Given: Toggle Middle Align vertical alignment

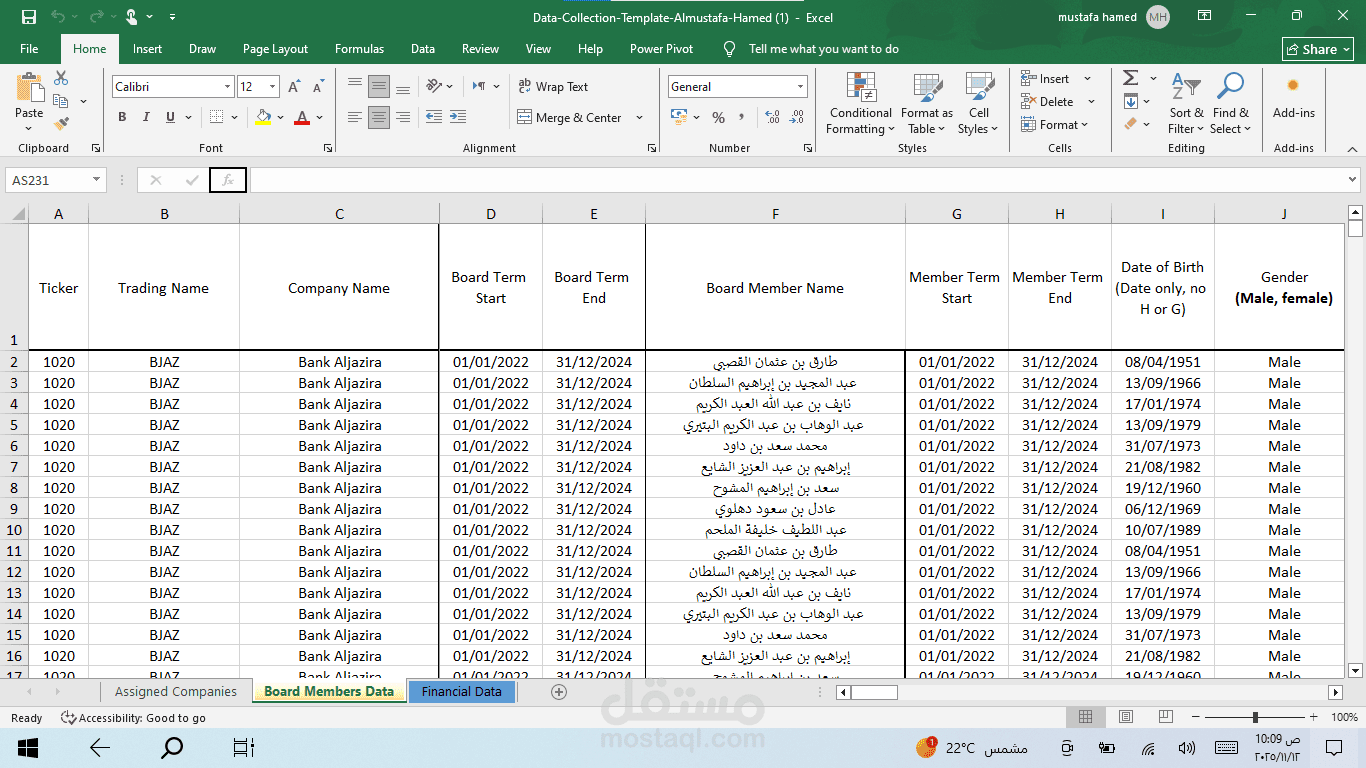Looking at the screenshot, I should (379, 87).
